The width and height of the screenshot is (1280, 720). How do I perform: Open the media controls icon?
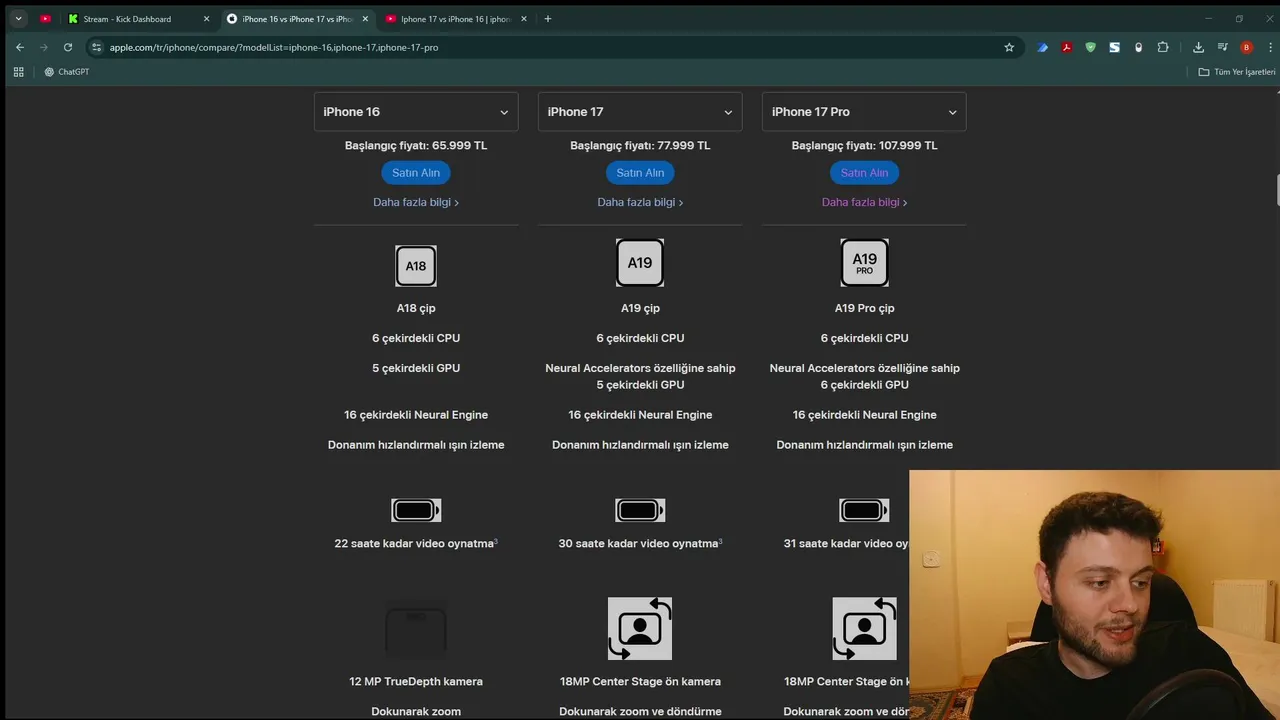[1222, 47]
